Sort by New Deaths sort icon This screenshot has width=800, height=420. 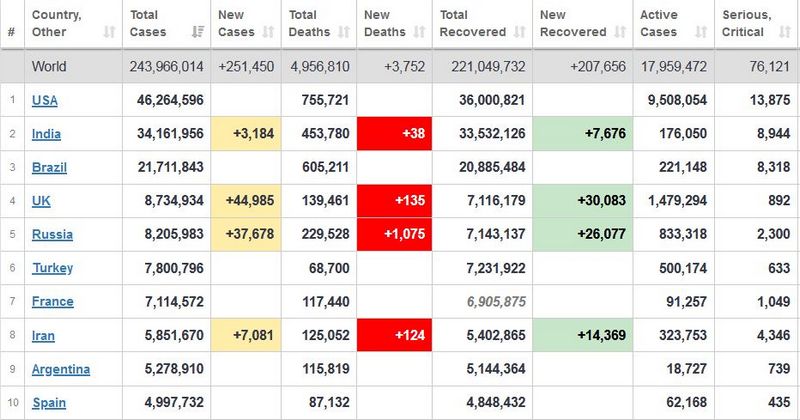point(419,32)
